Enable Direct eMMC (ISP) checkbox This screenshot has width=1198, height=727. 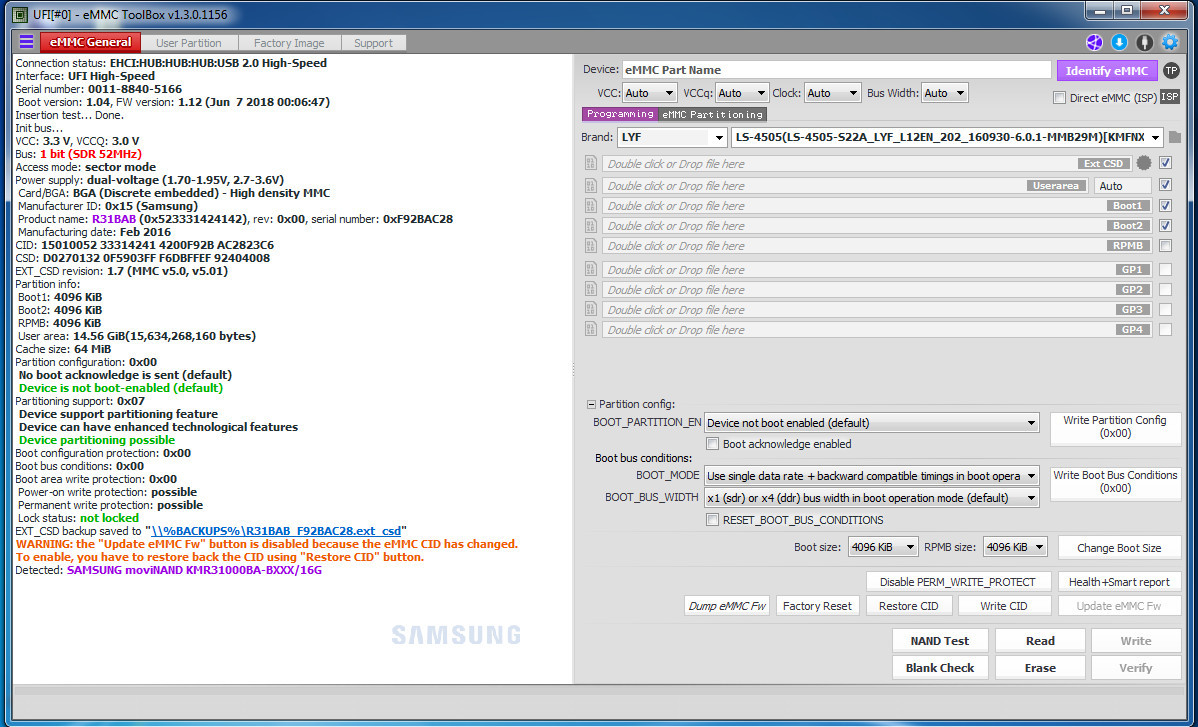1059,98
